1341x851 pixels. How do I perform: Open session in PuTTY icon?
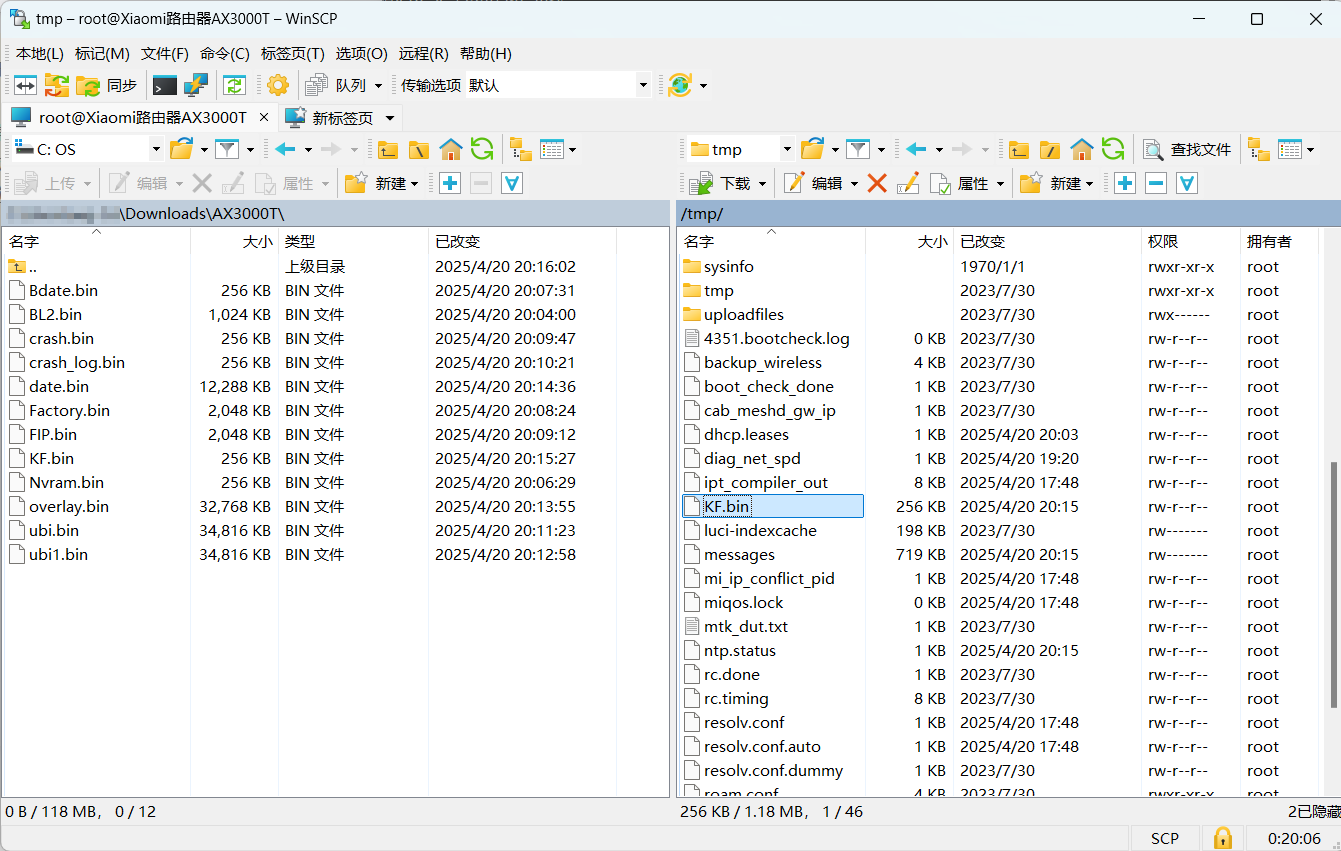[x=195, y=86]
